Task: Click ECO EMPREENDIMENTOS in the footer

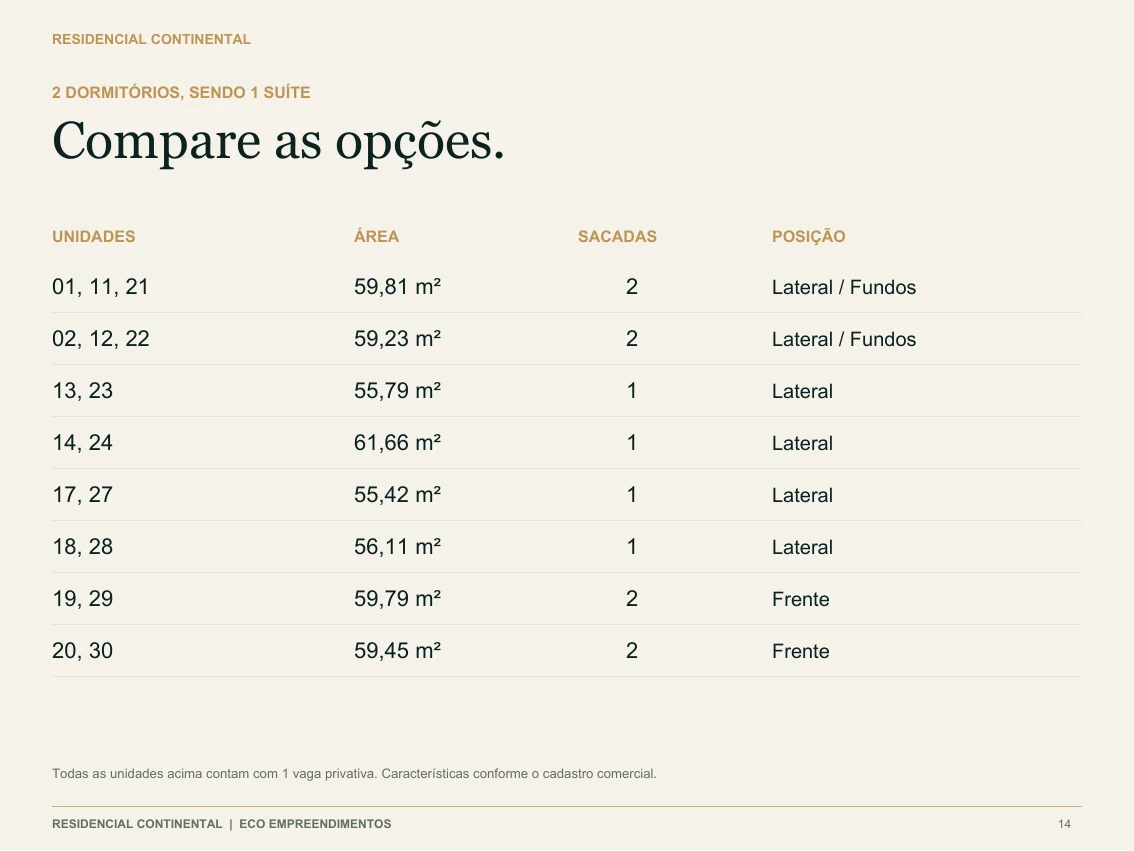Action: [x=315, y=824]
